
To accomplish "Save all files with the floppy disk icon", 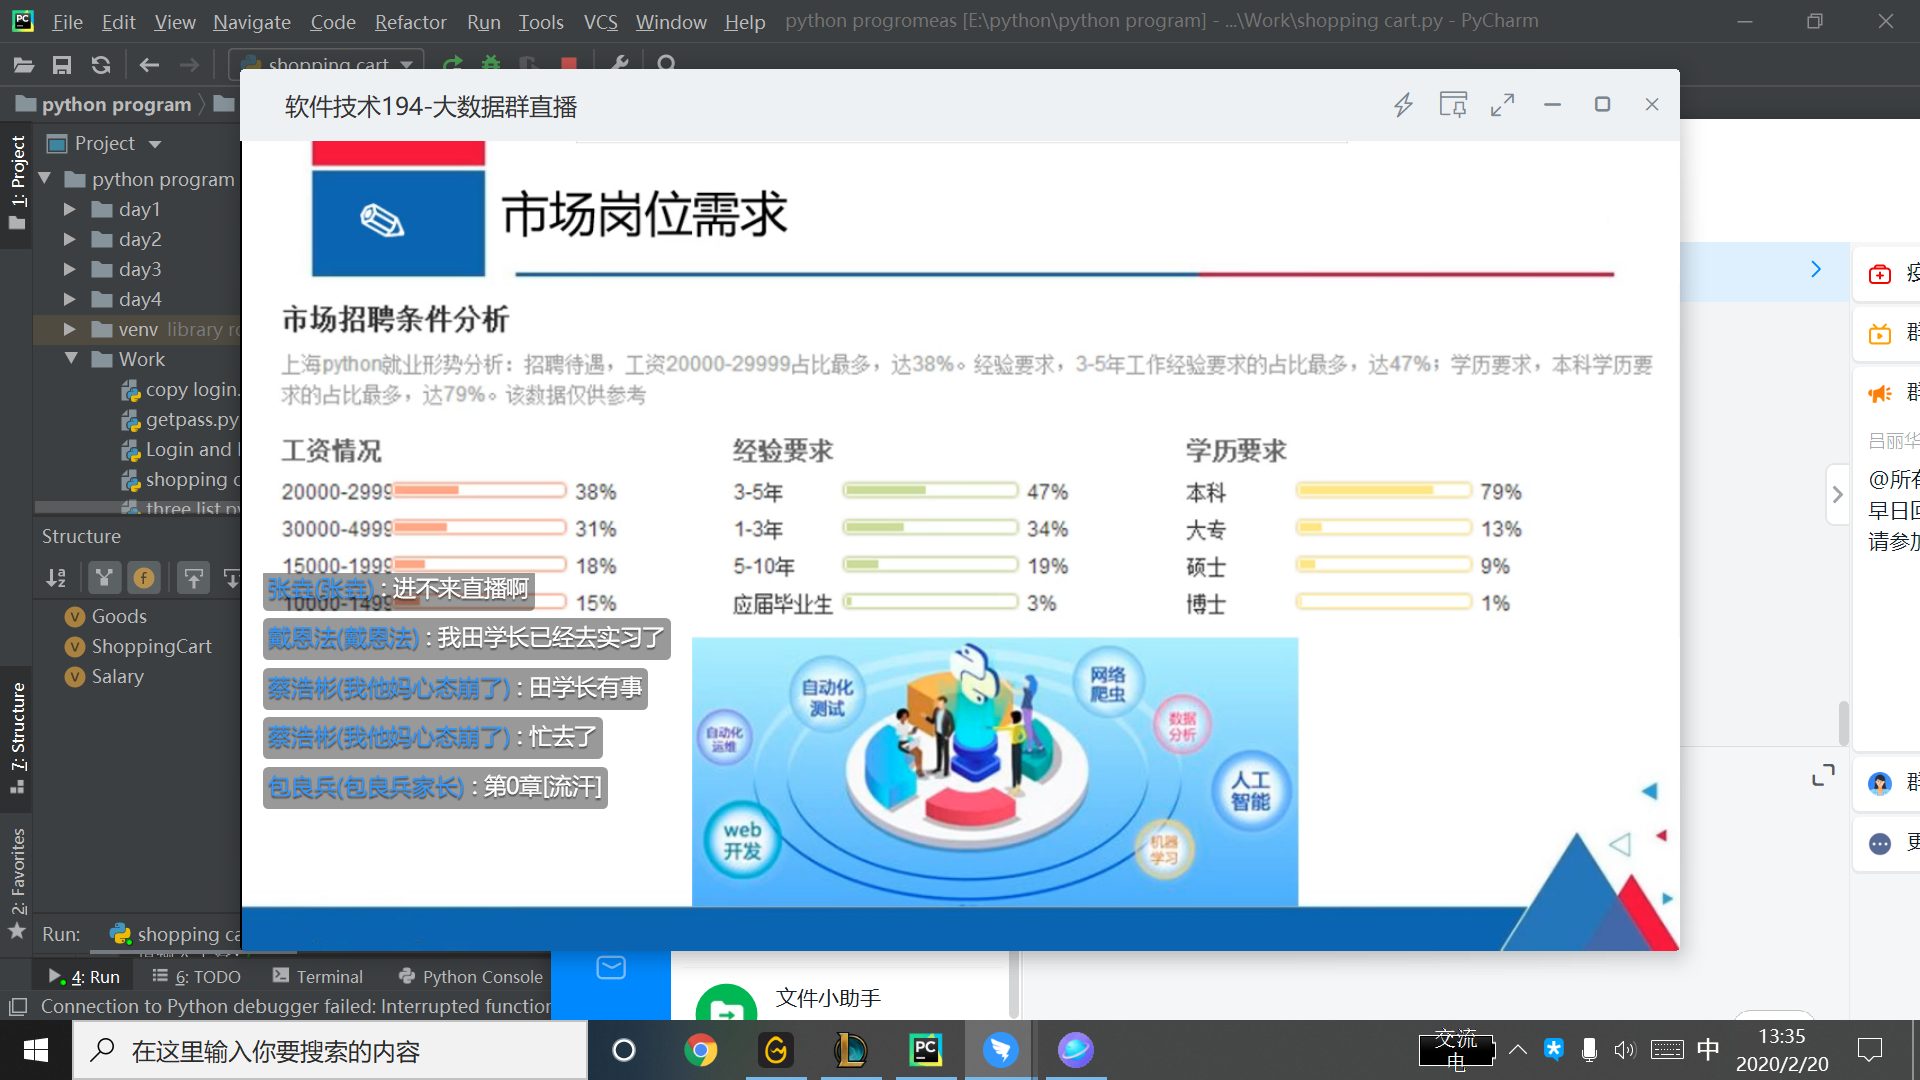I will [x=62, y=64].
